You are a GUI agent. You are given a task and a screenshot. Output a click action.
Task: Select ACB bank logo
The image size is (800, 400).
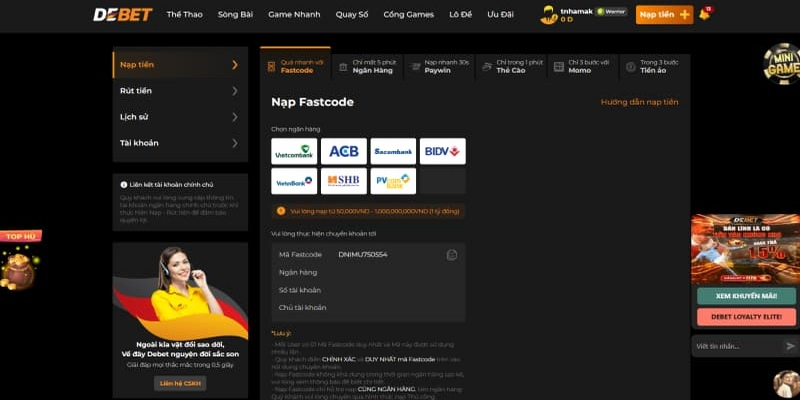pyautogui.click(x=343, y=151)
